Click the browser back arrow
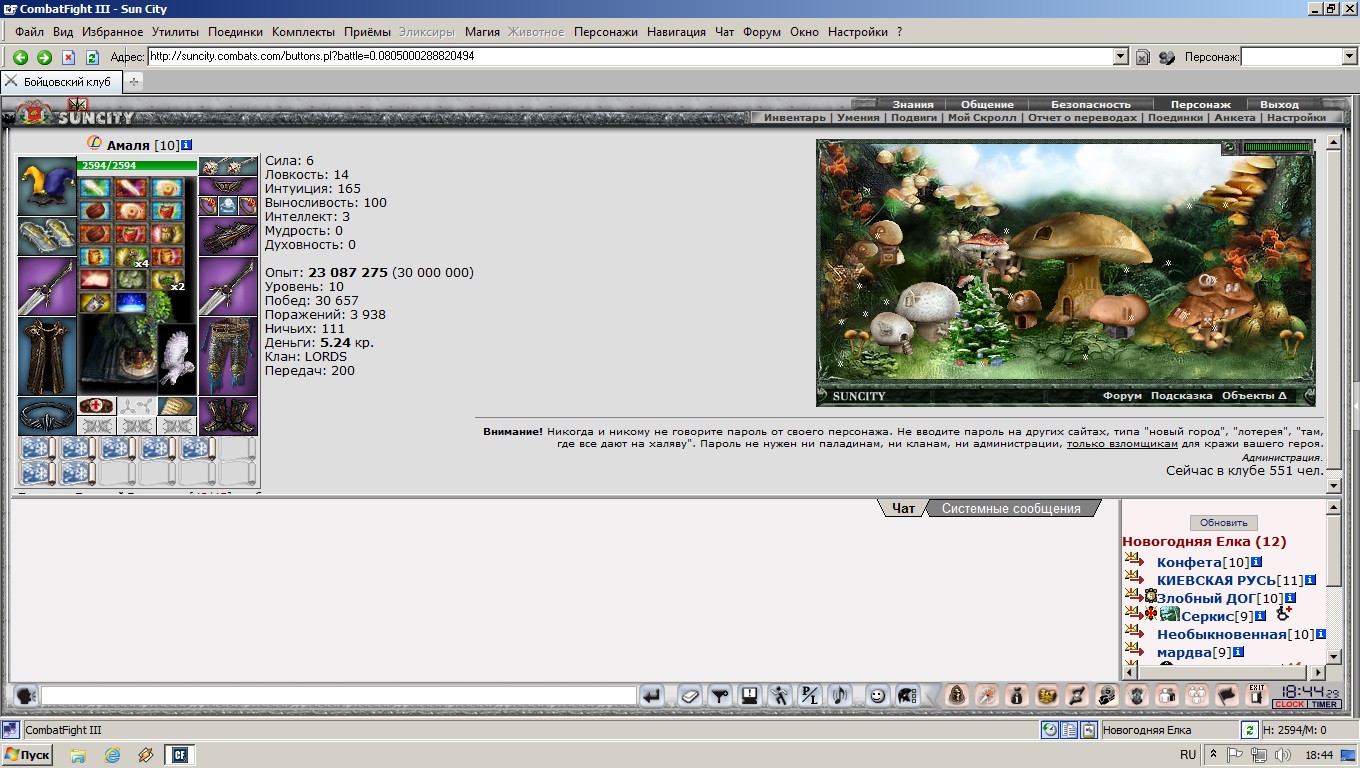 pyautogui.click(x=20, y=57)
